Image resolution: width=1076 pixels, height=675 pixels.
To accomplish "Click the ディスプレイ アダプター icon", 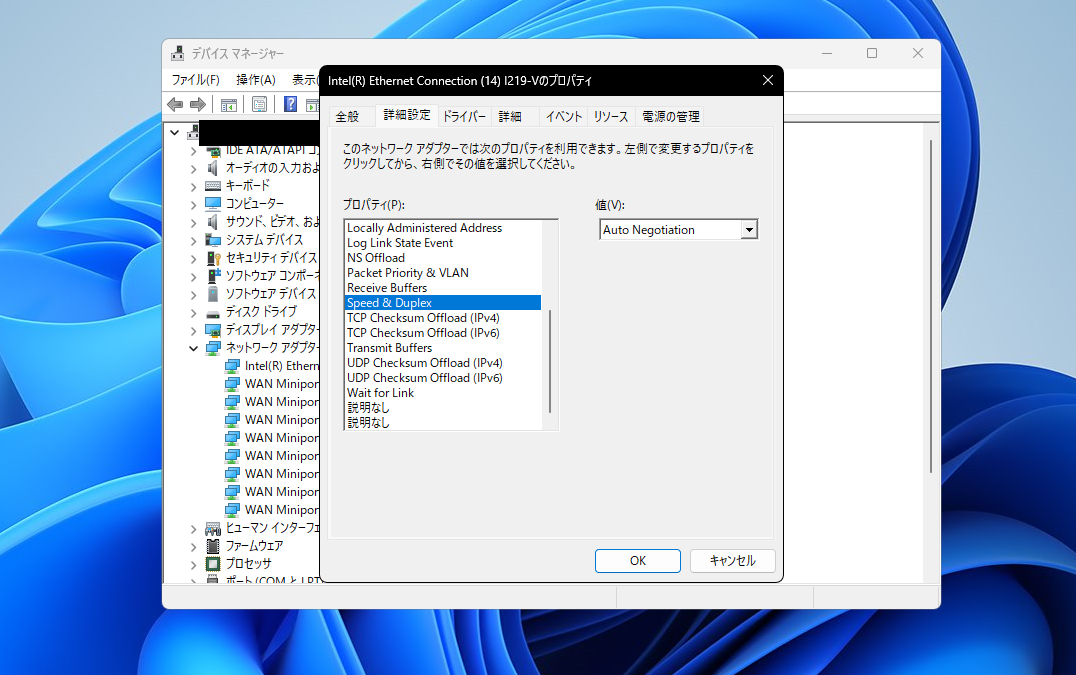I will click(x=213, y=330).
